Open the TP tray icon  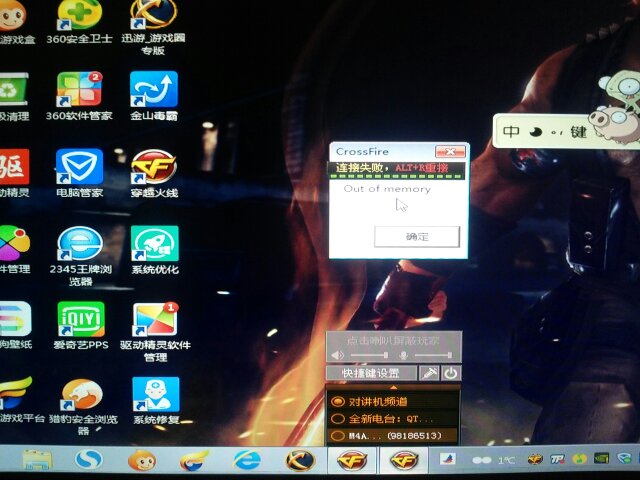[x=557, y=460]
